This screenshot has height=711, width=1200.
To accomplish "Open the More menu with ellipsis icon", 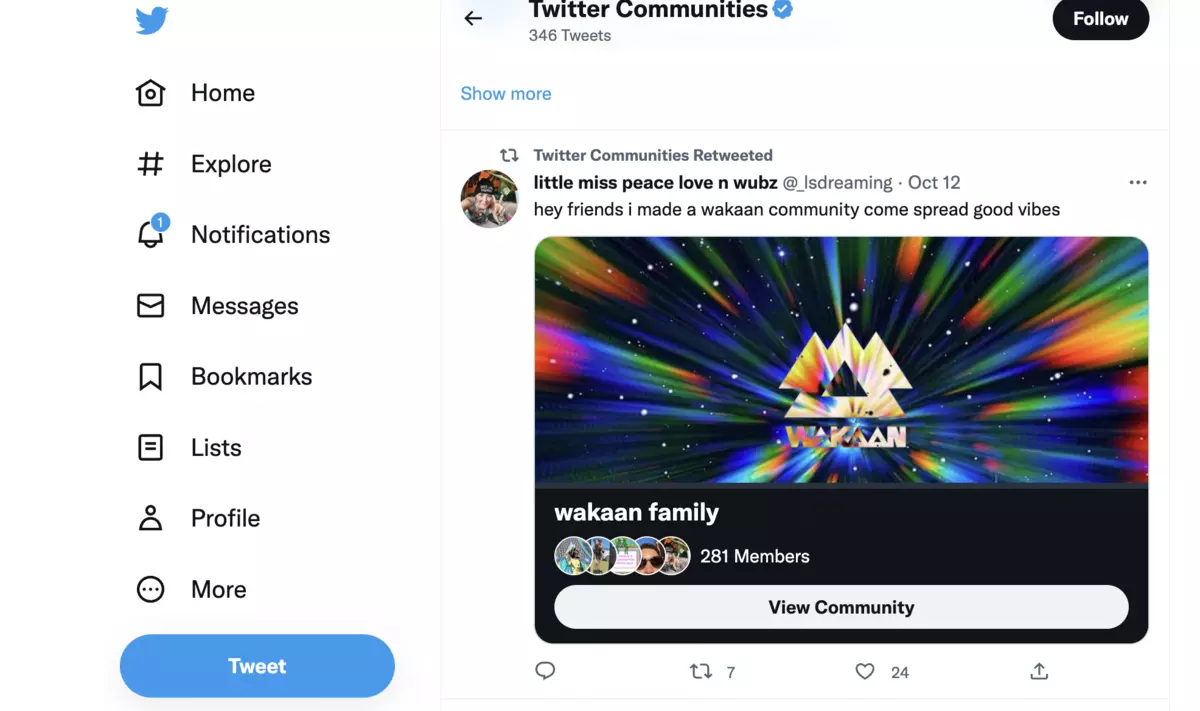I will tap(150, 589).
